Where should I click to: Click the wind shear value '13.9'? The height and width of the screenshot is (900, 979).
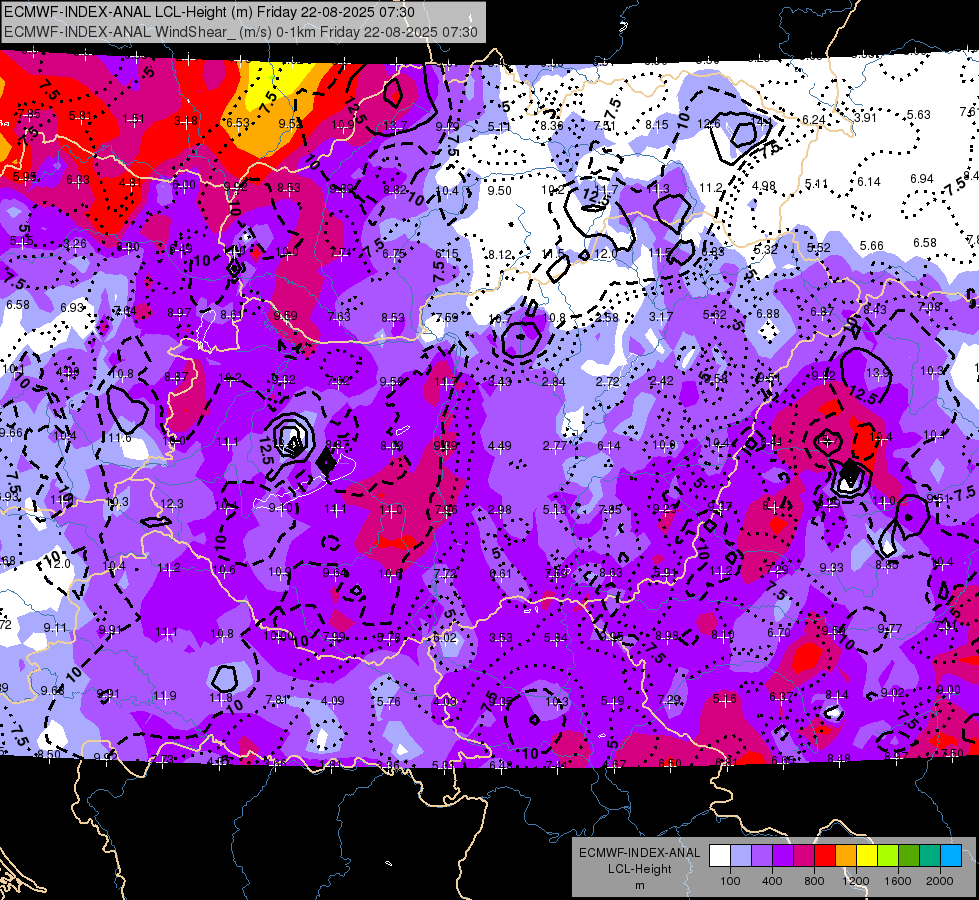[x=878, y=373]
